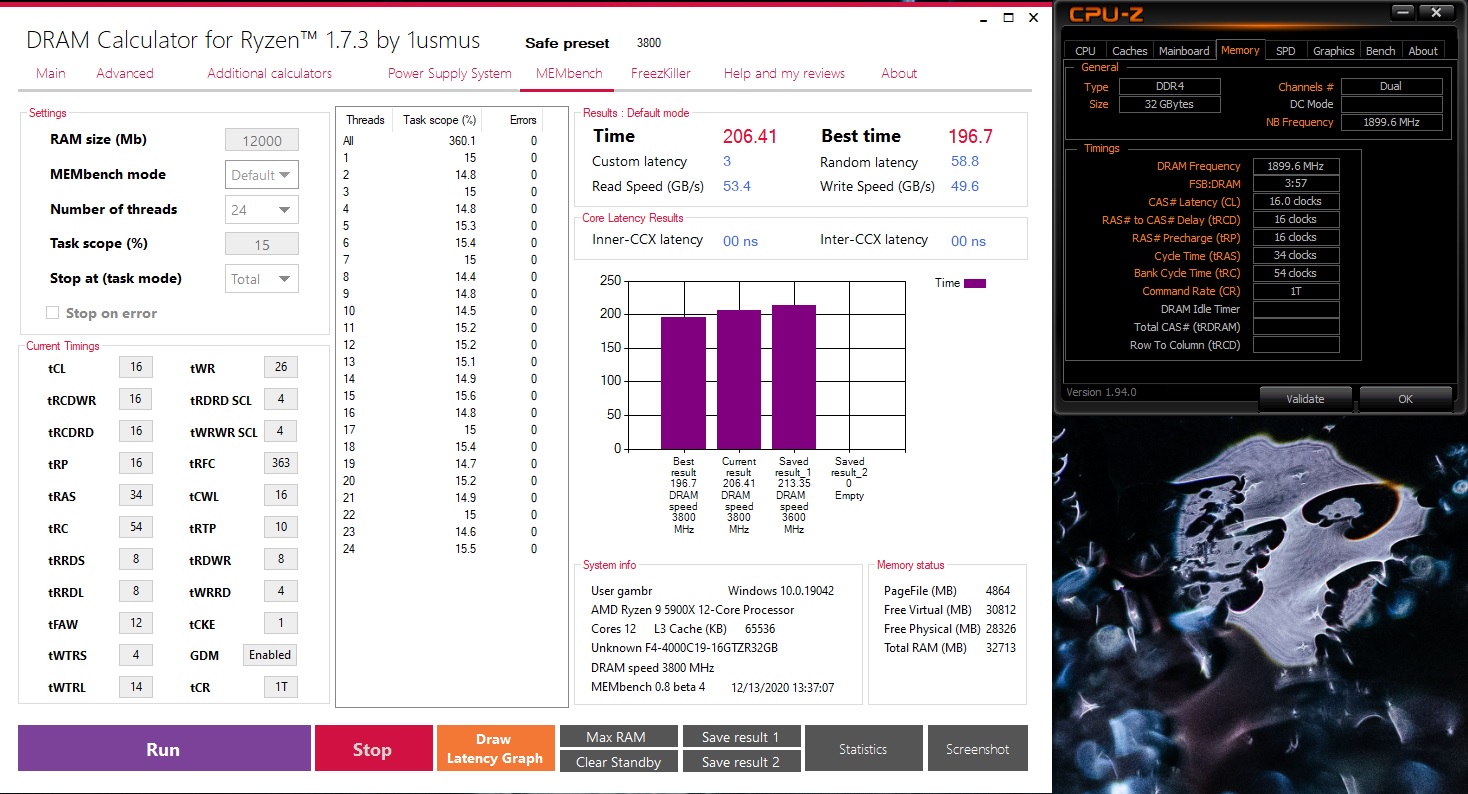Click the Current result bar in chart
The image size is (1468, 794).
click(739, 380)
